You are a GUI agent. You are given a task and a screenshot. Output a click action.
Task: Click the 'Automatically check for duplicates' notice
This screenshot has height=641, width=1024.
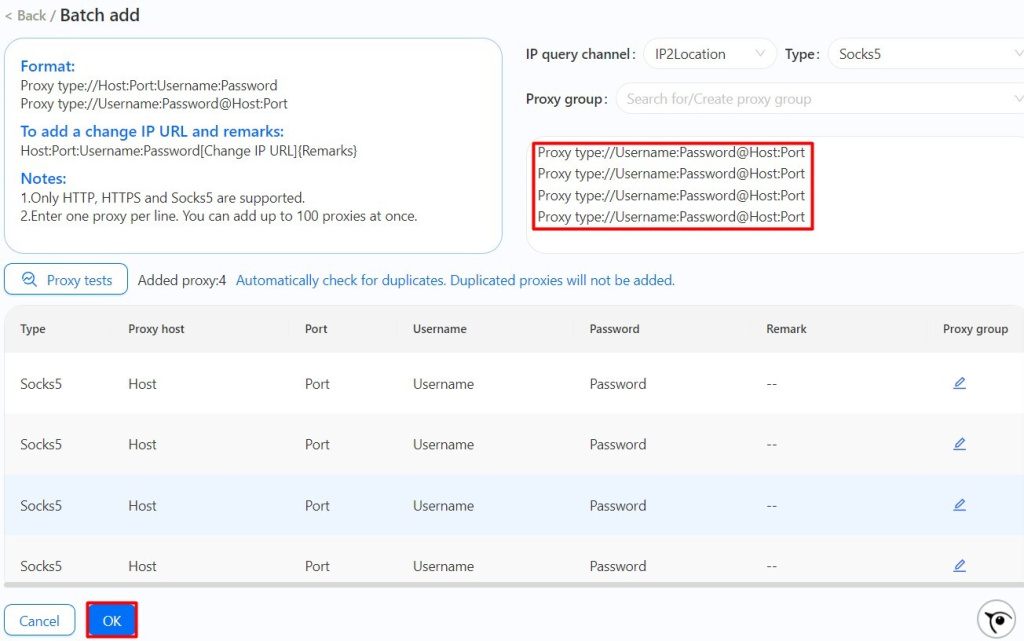tap(455, 280)
